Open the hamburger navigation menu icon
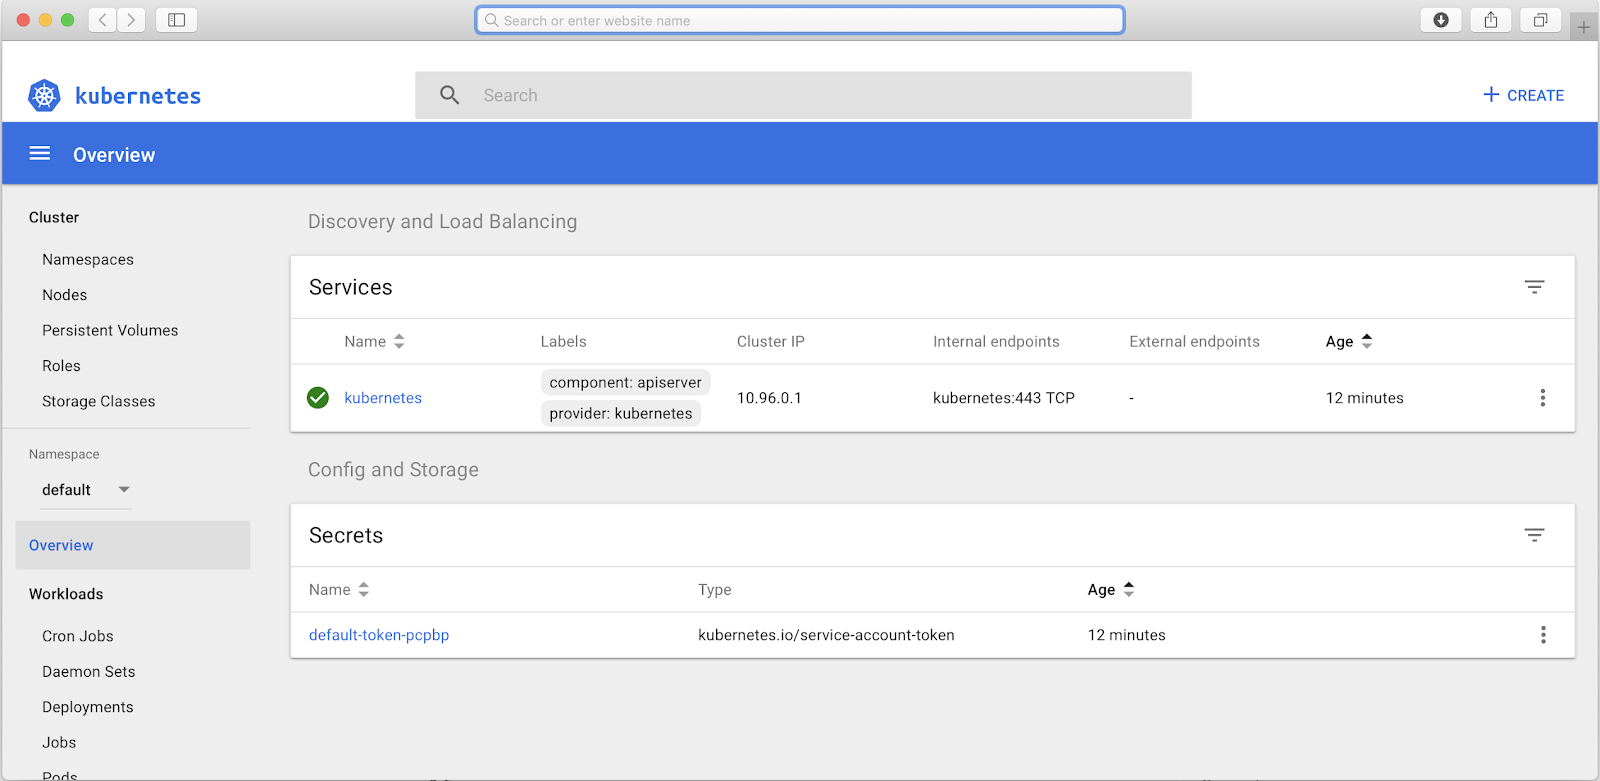Image resolution: width=1600 pixels, height=781 pixels. coord(40,153)
